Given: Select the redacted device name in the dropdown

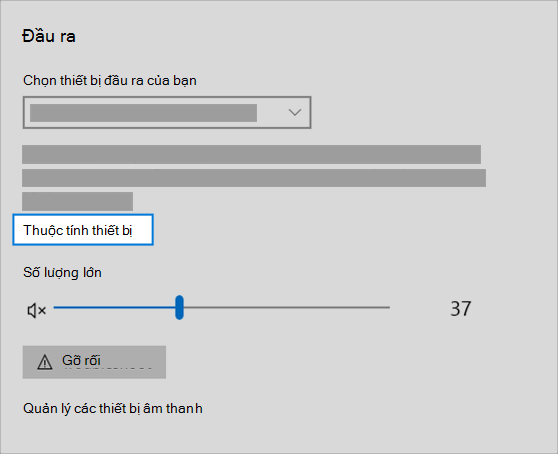Looking at the screenshot, I should 143,113.
